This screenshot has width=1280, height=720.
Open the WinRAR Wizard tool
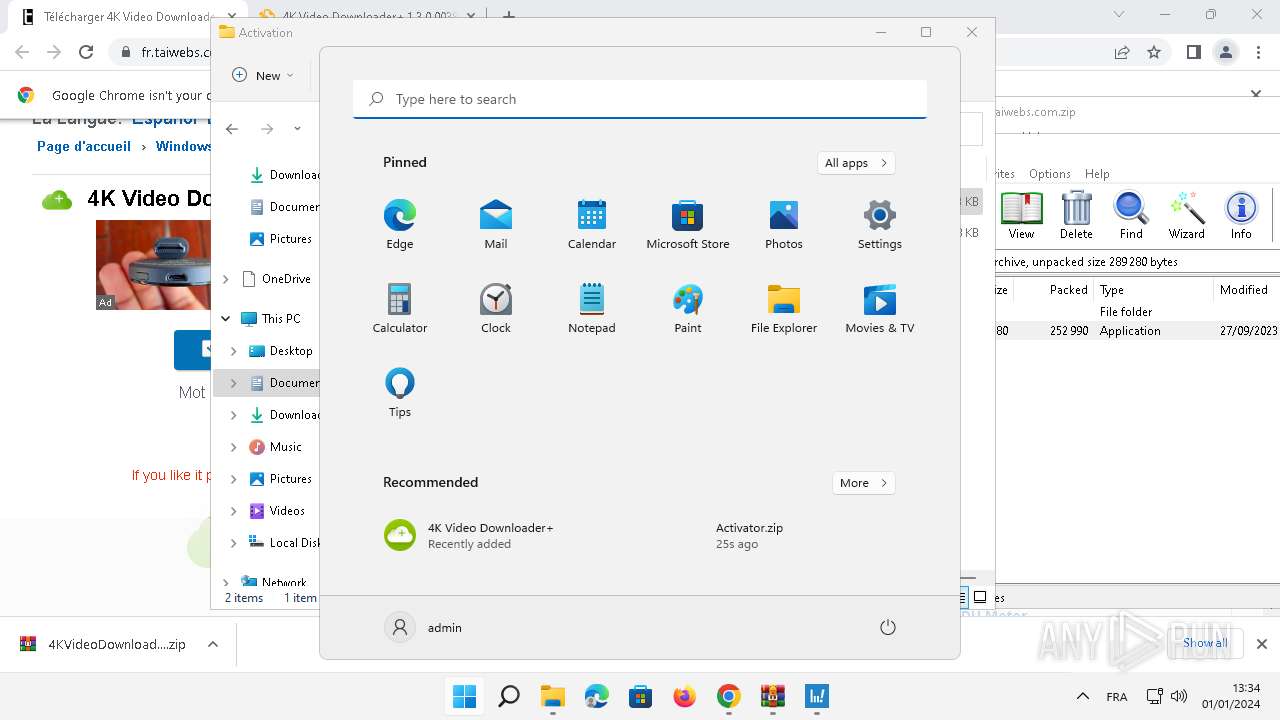click(1186, 216)
